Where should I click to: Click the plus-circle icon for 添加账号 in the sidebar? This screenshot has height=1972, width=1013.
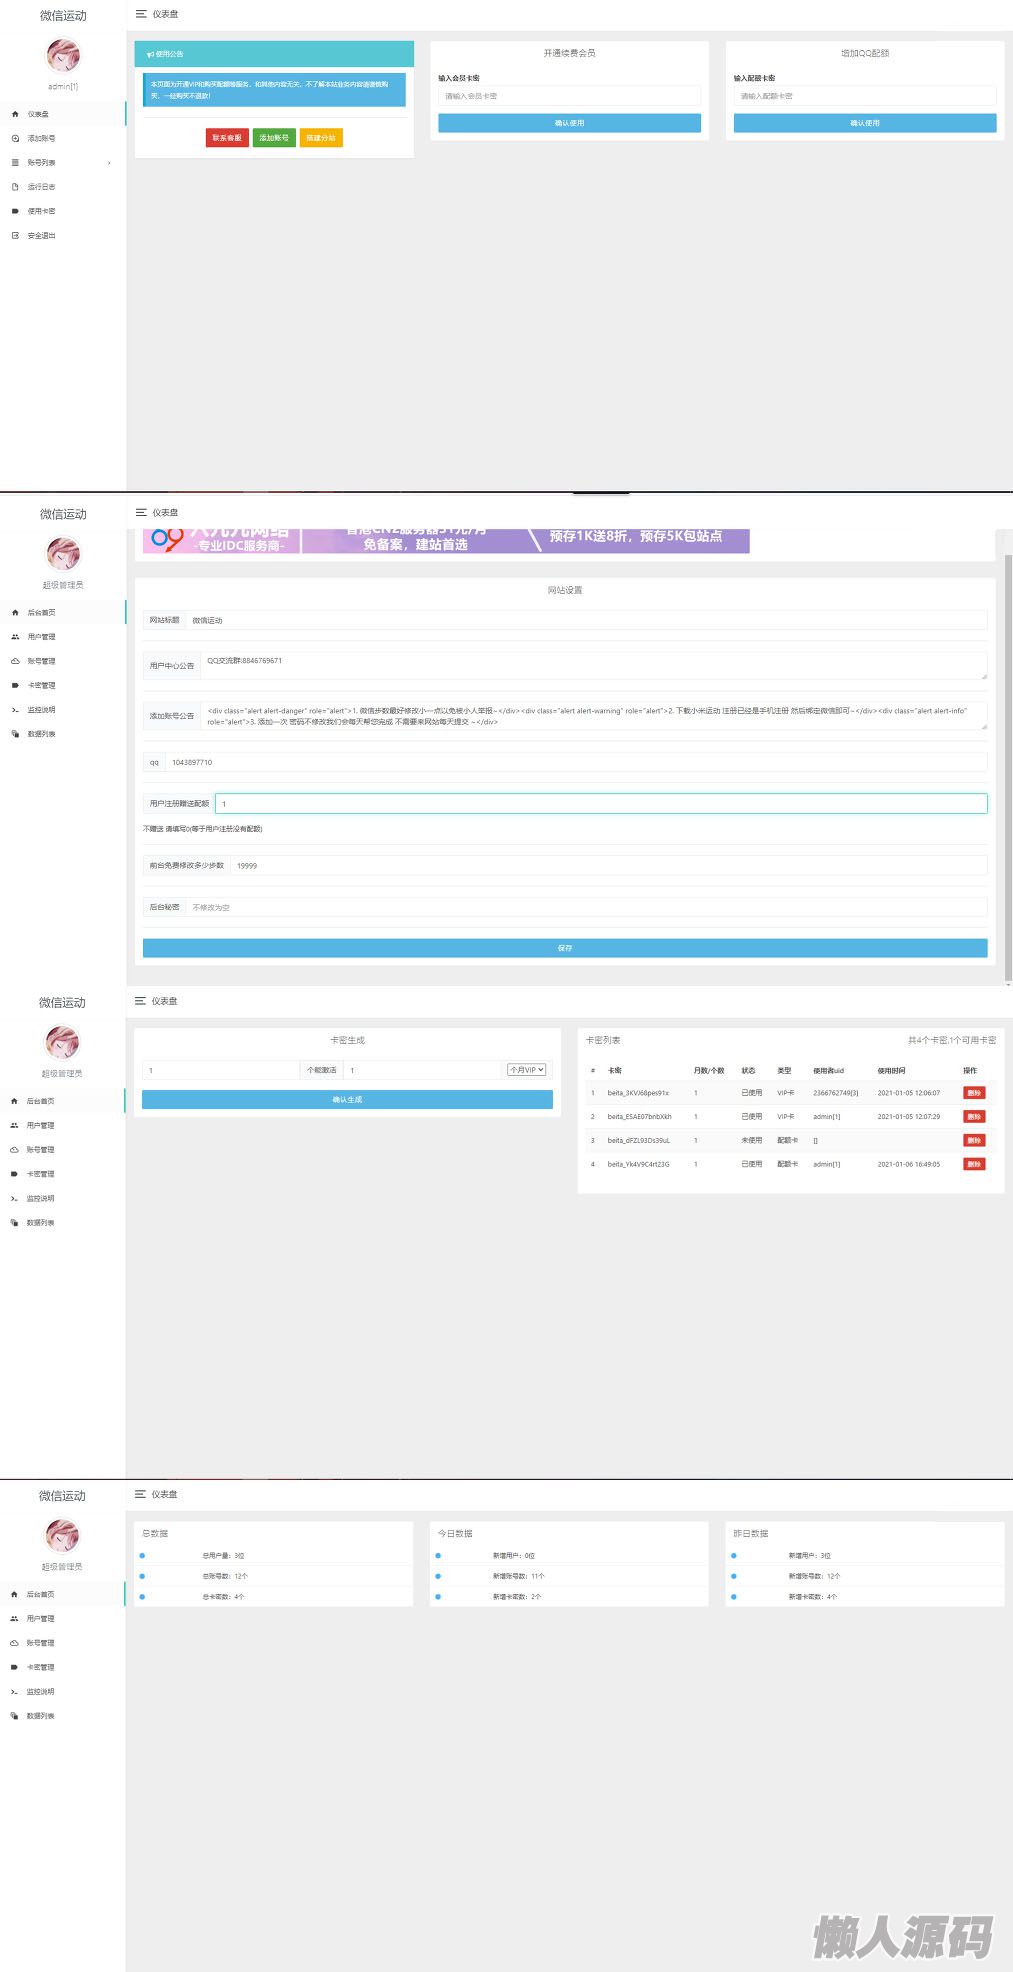(x=15, y=139)
